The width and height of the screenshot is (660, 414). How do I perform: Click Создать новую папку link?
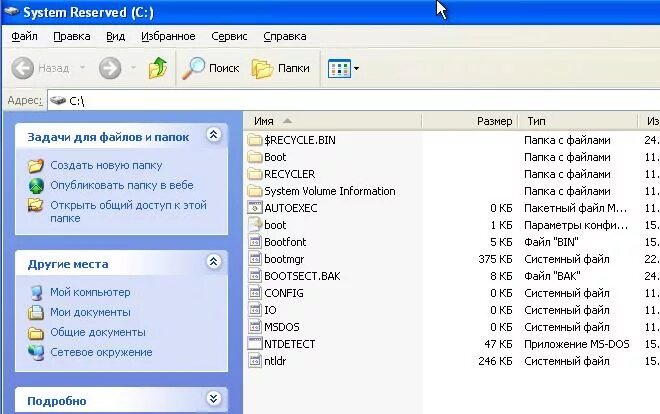(x=106, y=165)
